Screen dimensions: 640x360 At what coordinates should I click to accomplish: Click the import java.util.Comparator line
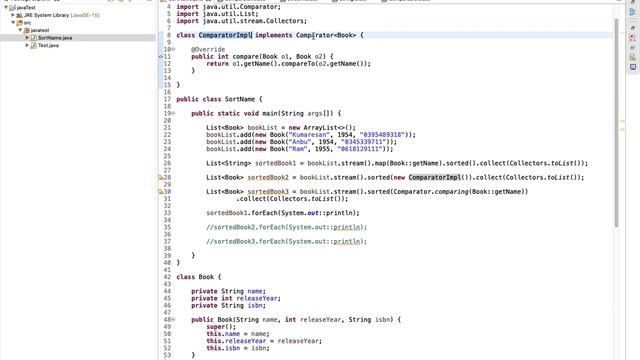tap(229, 7)
